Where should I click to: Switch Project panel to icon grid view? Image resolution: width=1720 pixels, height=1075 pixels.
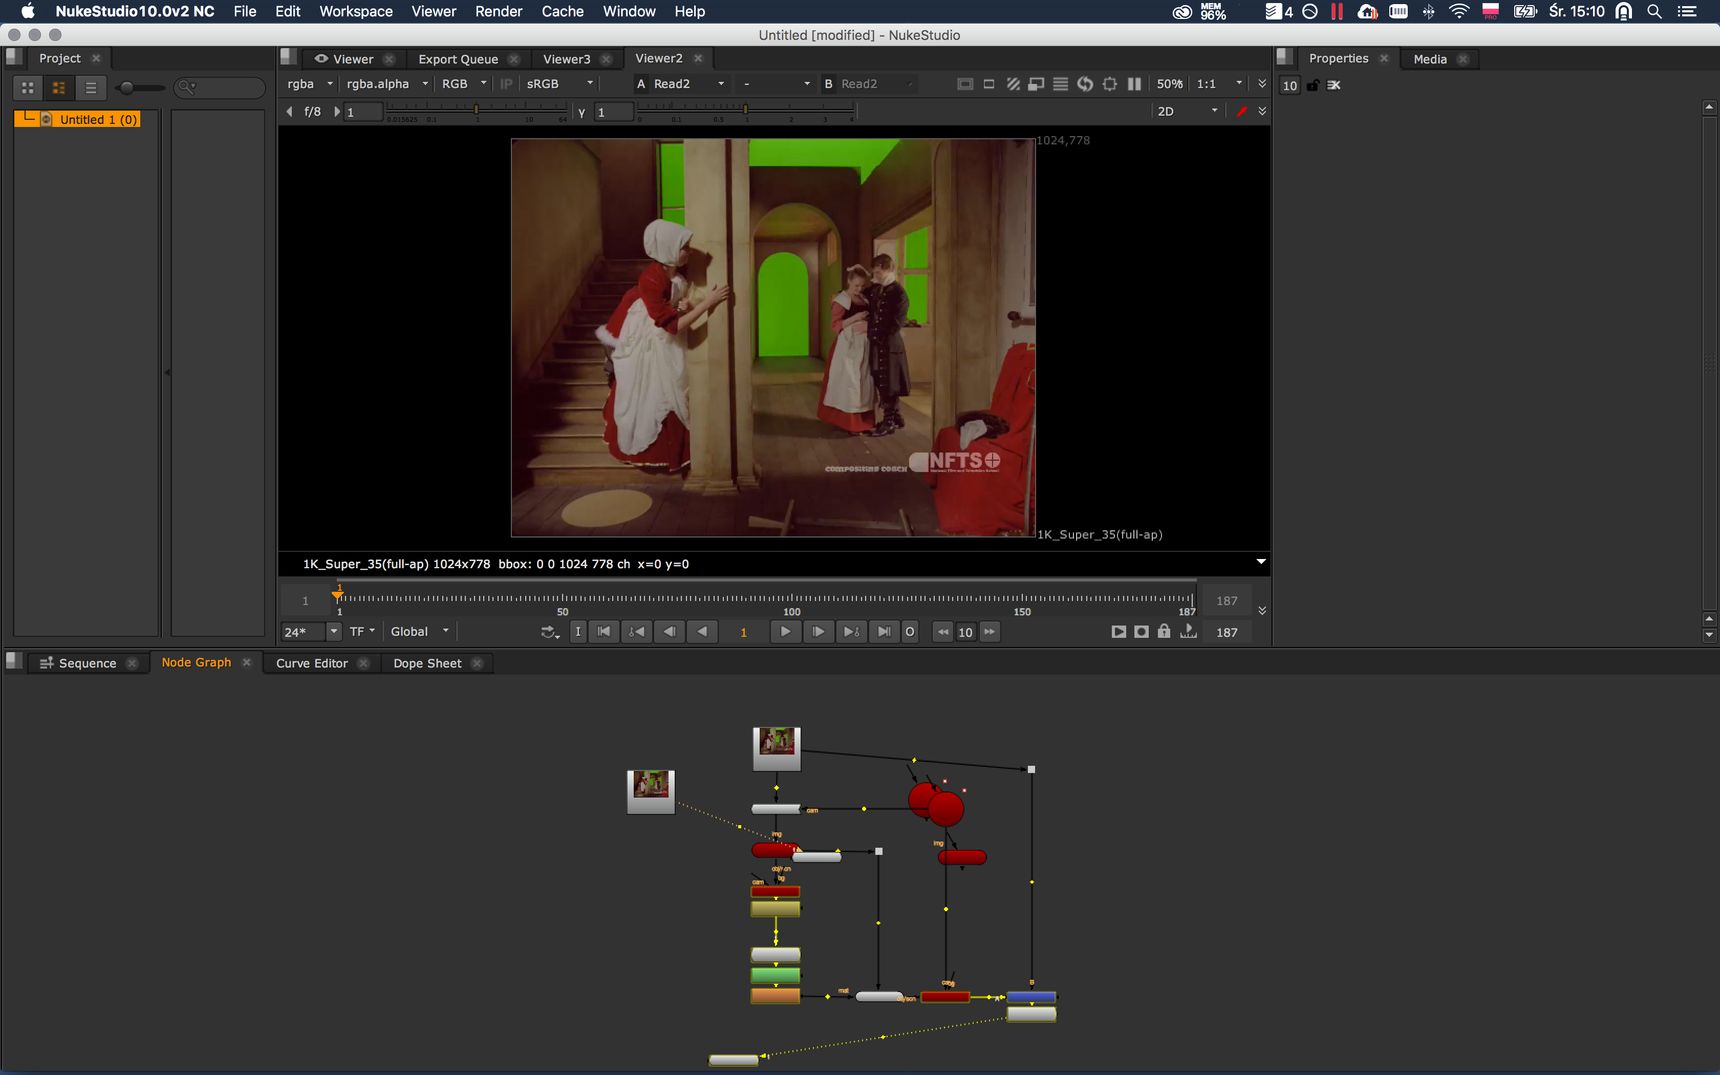pyautogui.click(x=28, y=88)
